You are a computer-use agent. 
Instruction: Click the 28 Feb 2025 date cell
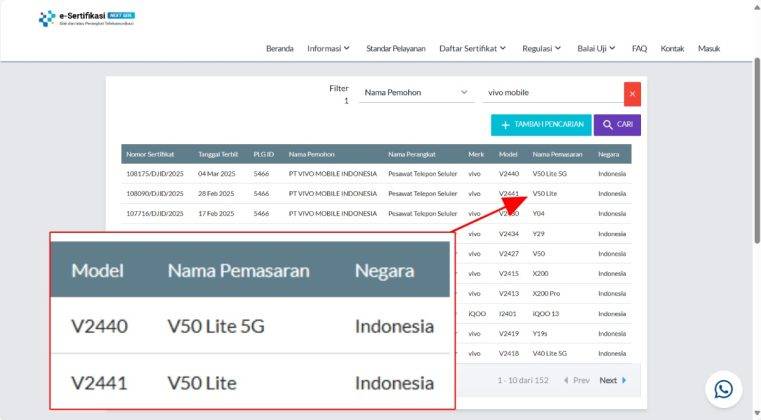(216, 193)
